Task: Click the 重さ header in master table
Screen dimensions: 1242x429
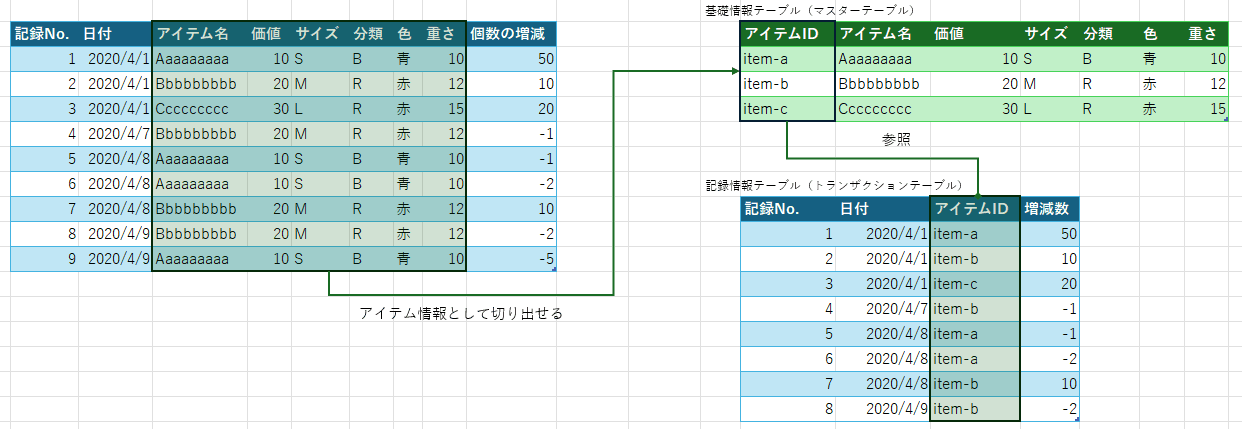Action: (1202, 34)
